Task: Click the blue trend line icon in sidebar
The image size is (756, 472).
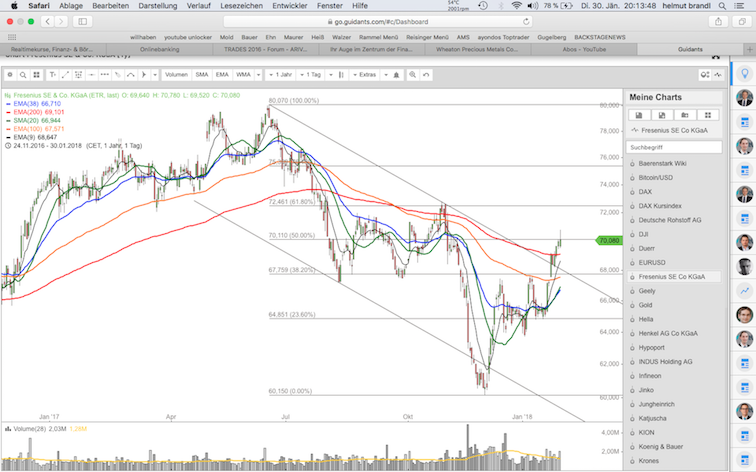Action: 744,290
